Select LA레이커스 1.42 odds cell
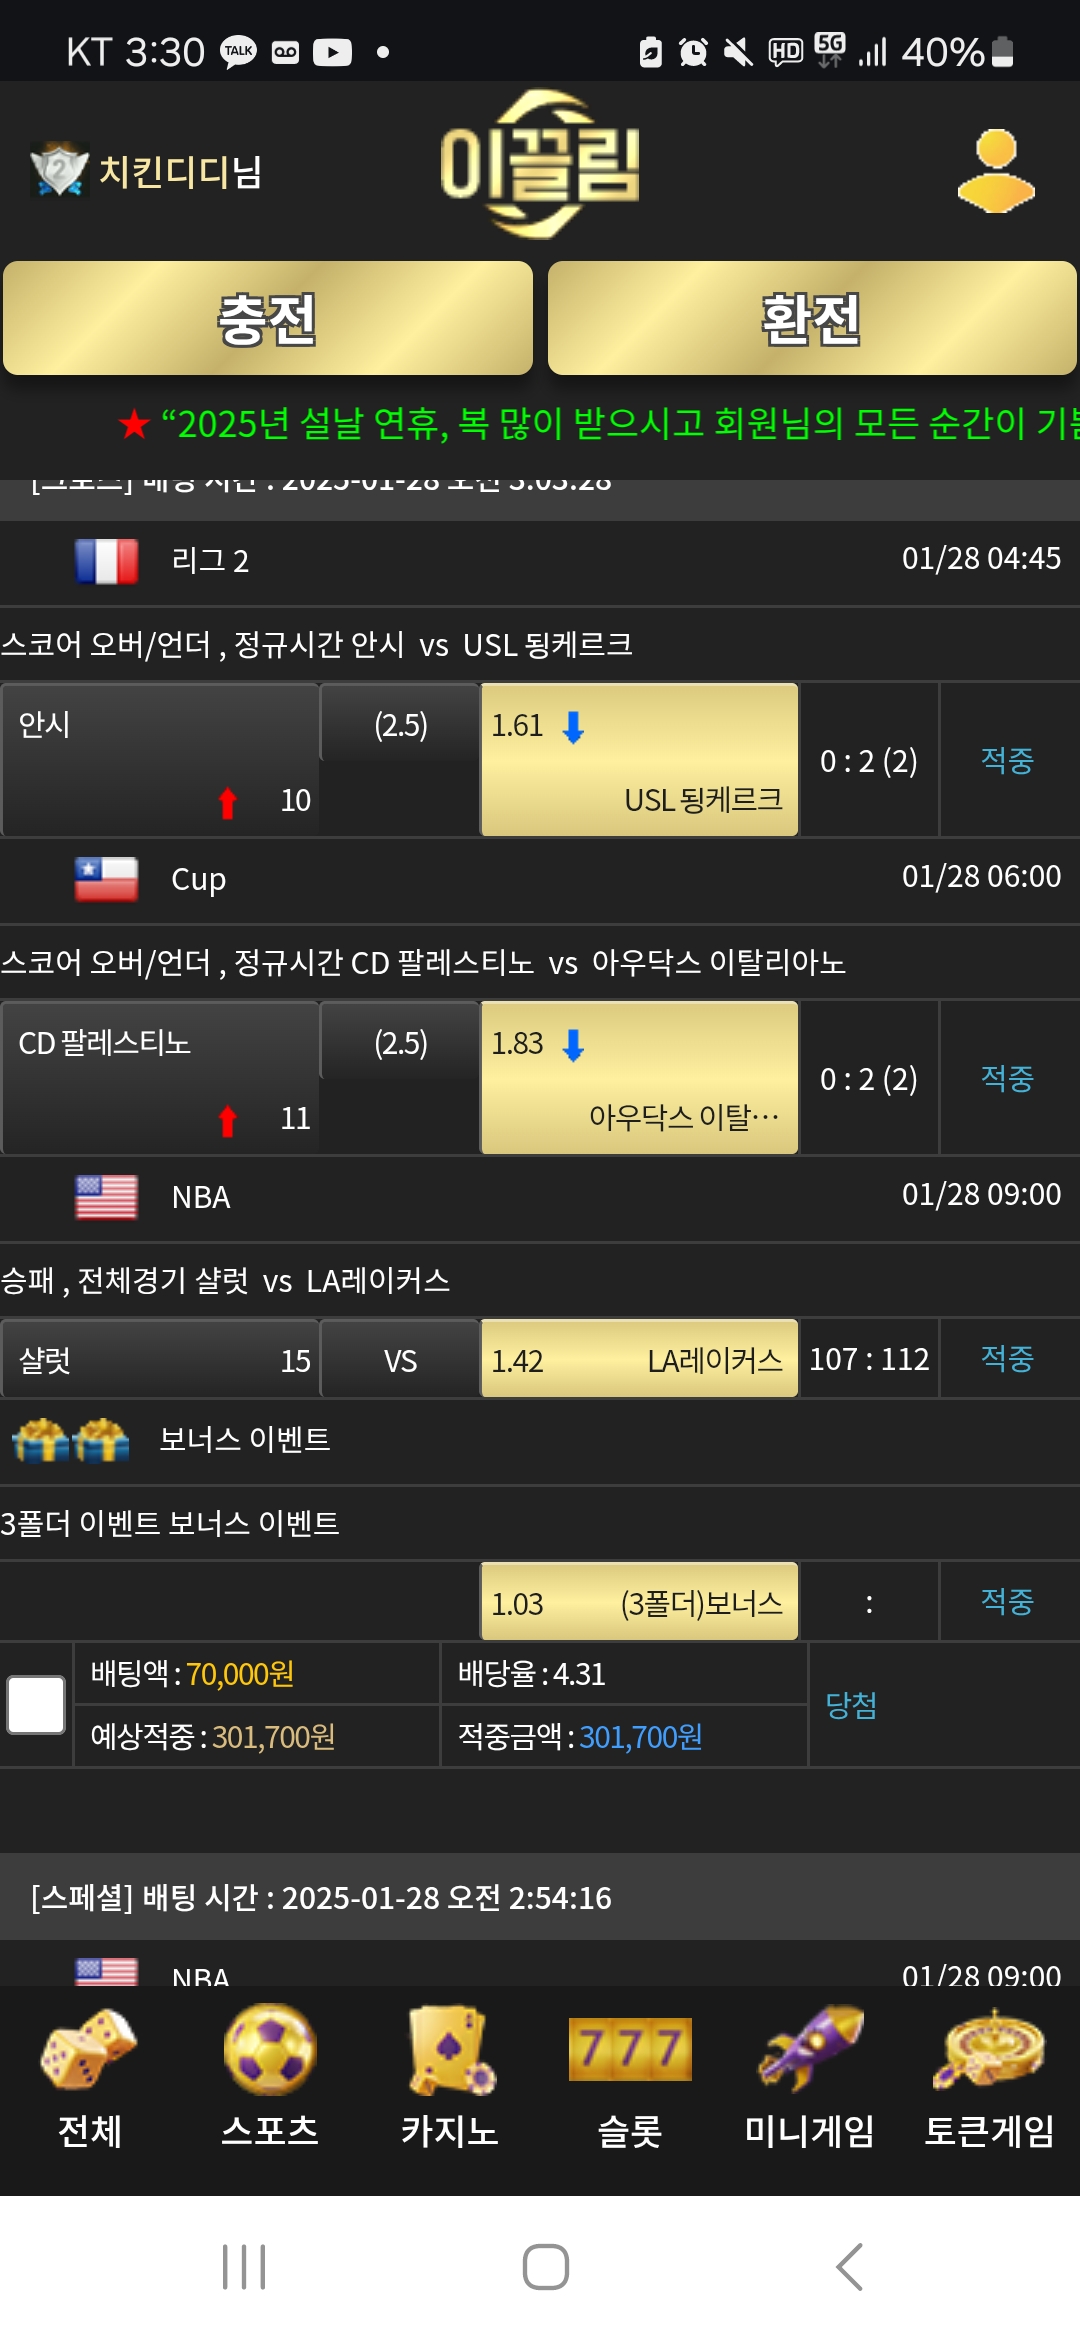The image size is (1080, 2340). coord(639,1359)
